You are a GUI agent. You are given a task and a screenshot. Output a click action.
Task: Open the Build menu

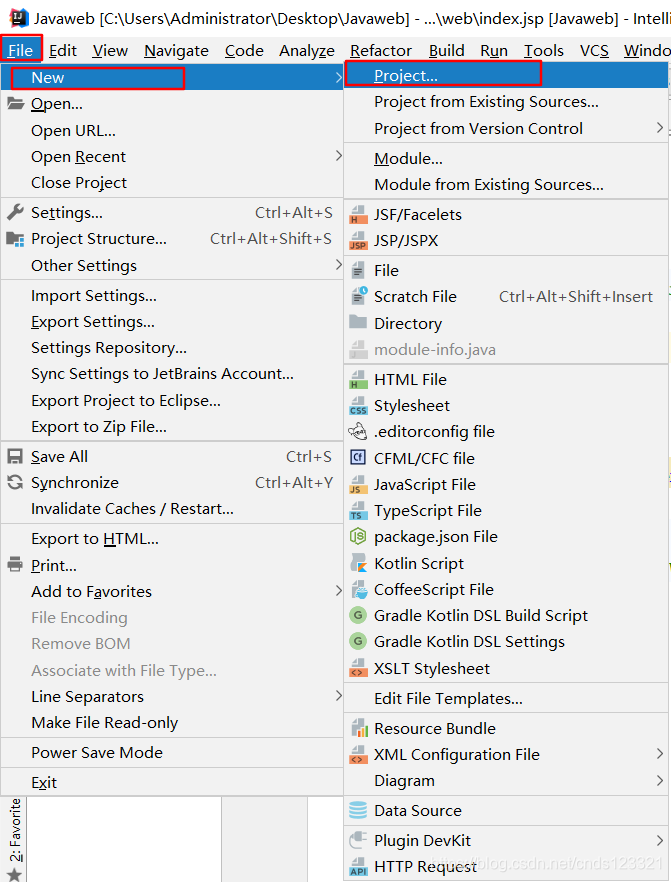447,51
